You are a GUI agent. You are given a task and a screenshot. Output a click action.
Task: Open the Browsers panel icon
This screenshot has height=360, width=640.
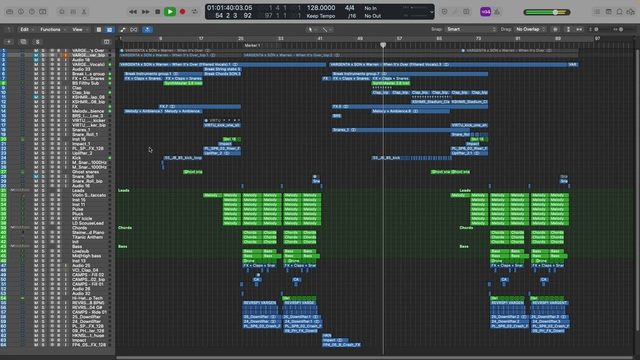click(x=631, y=12)
